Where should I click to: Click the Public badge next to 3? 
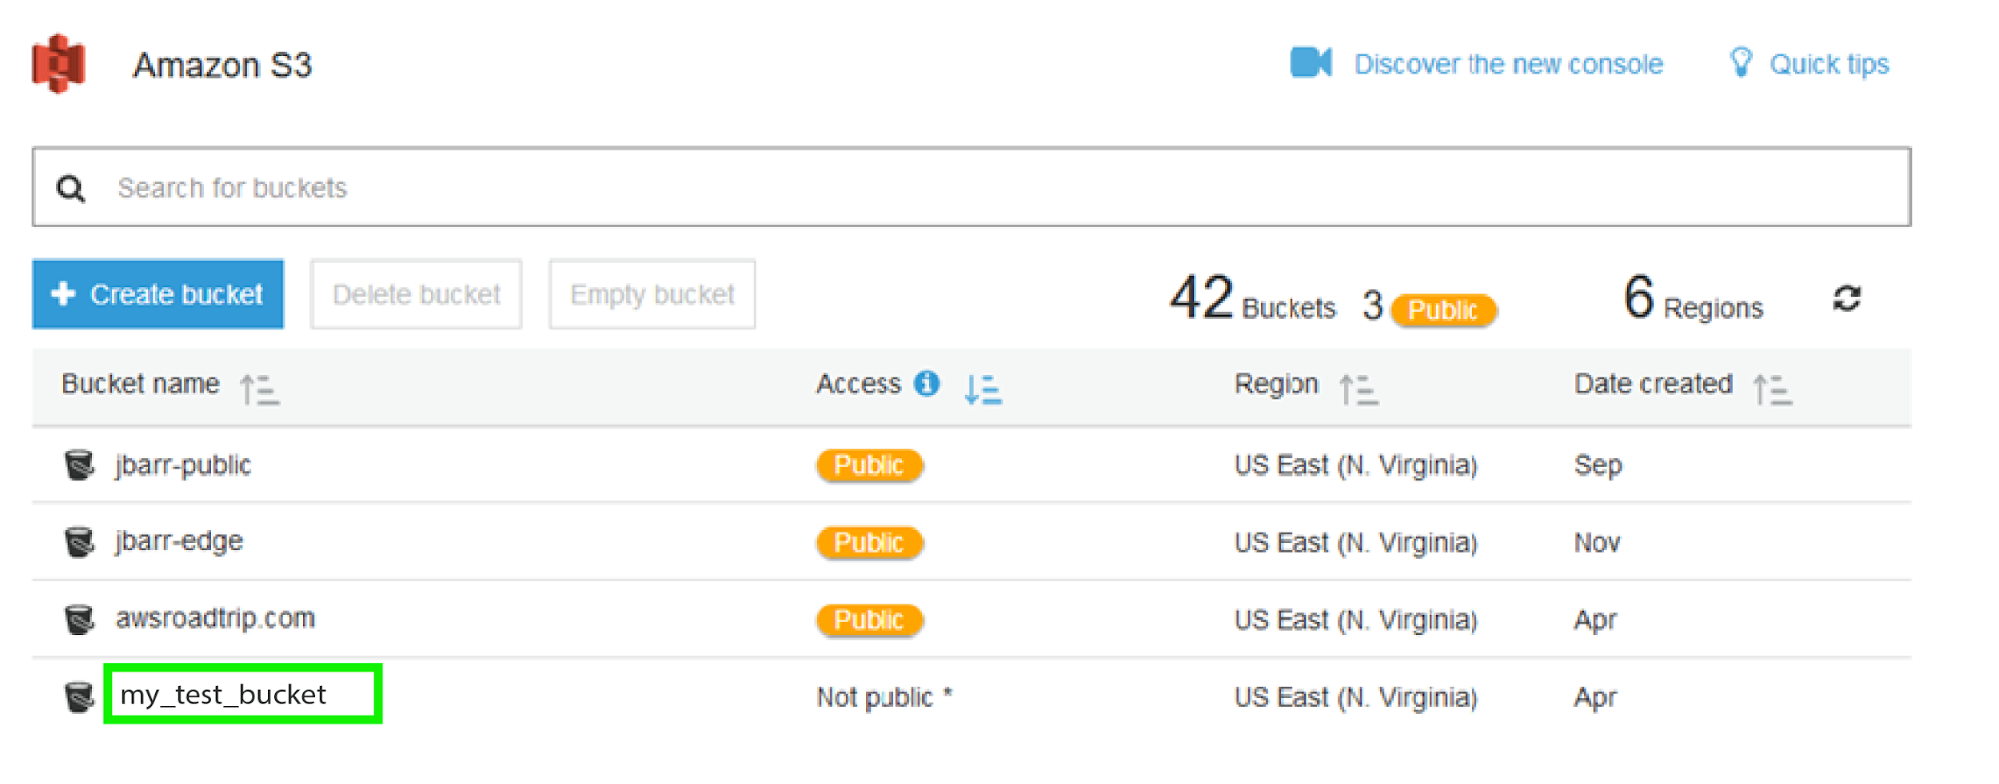point(1443,310)
